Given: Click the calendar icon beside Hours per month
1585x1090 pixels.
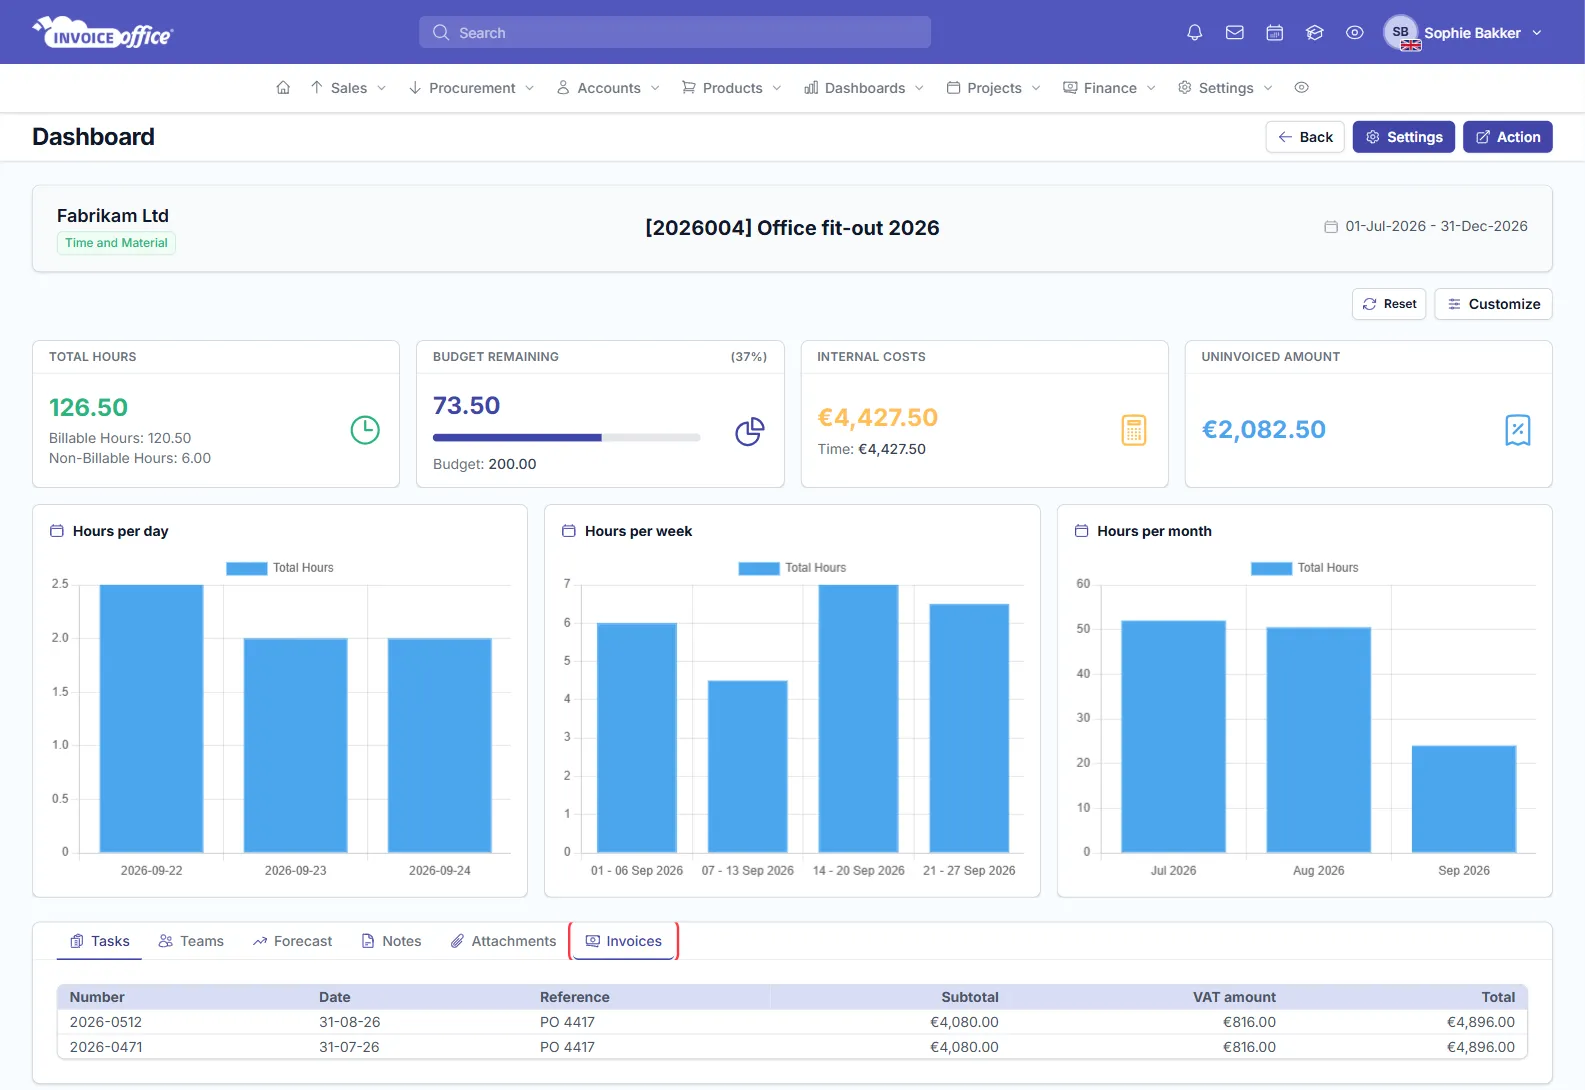Looking at the screenshot, I should tap(1081, 531).
